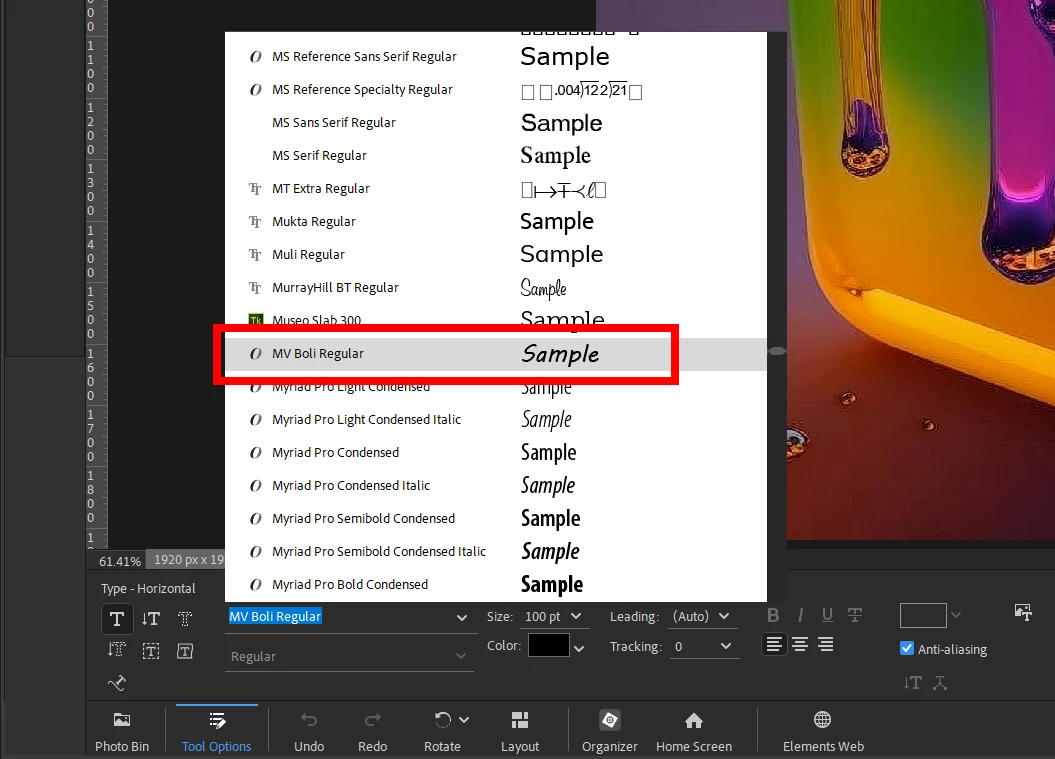
Task: Expand the Rotate options arrow
Action: pyautogui.click(x=464, y=720)
